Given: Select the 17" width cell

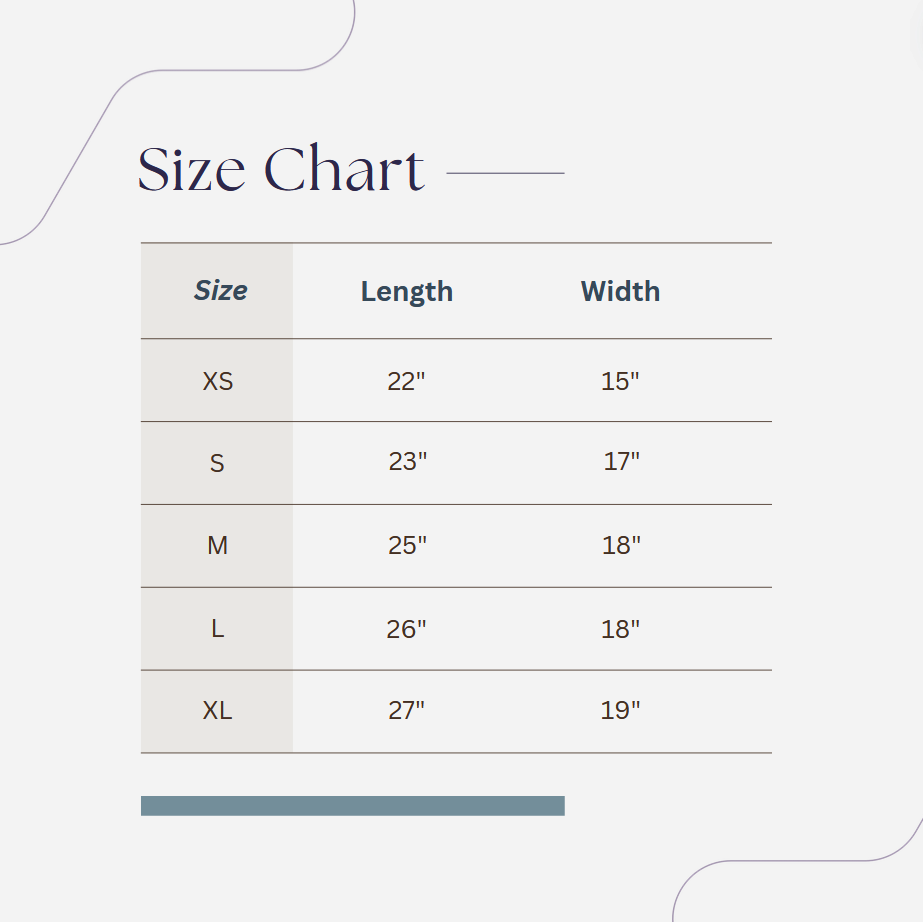Looking at the screenshot, I should click(621, 462).
